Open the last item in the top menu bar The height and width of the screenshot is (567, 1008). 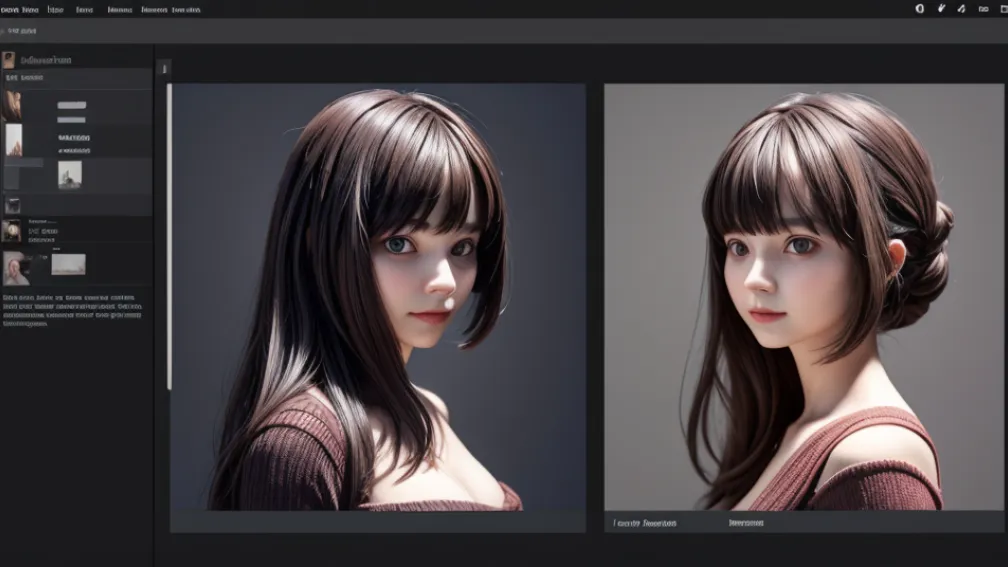pyautogui.click(x=186, y=10)
